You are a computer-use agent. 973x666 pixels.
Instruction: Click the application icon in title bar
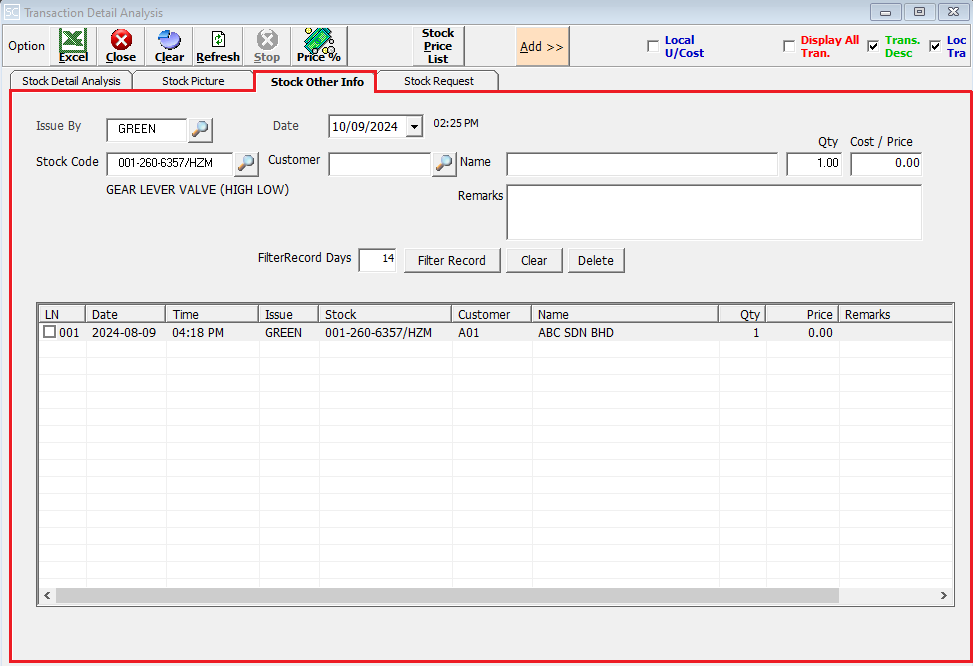12,12
